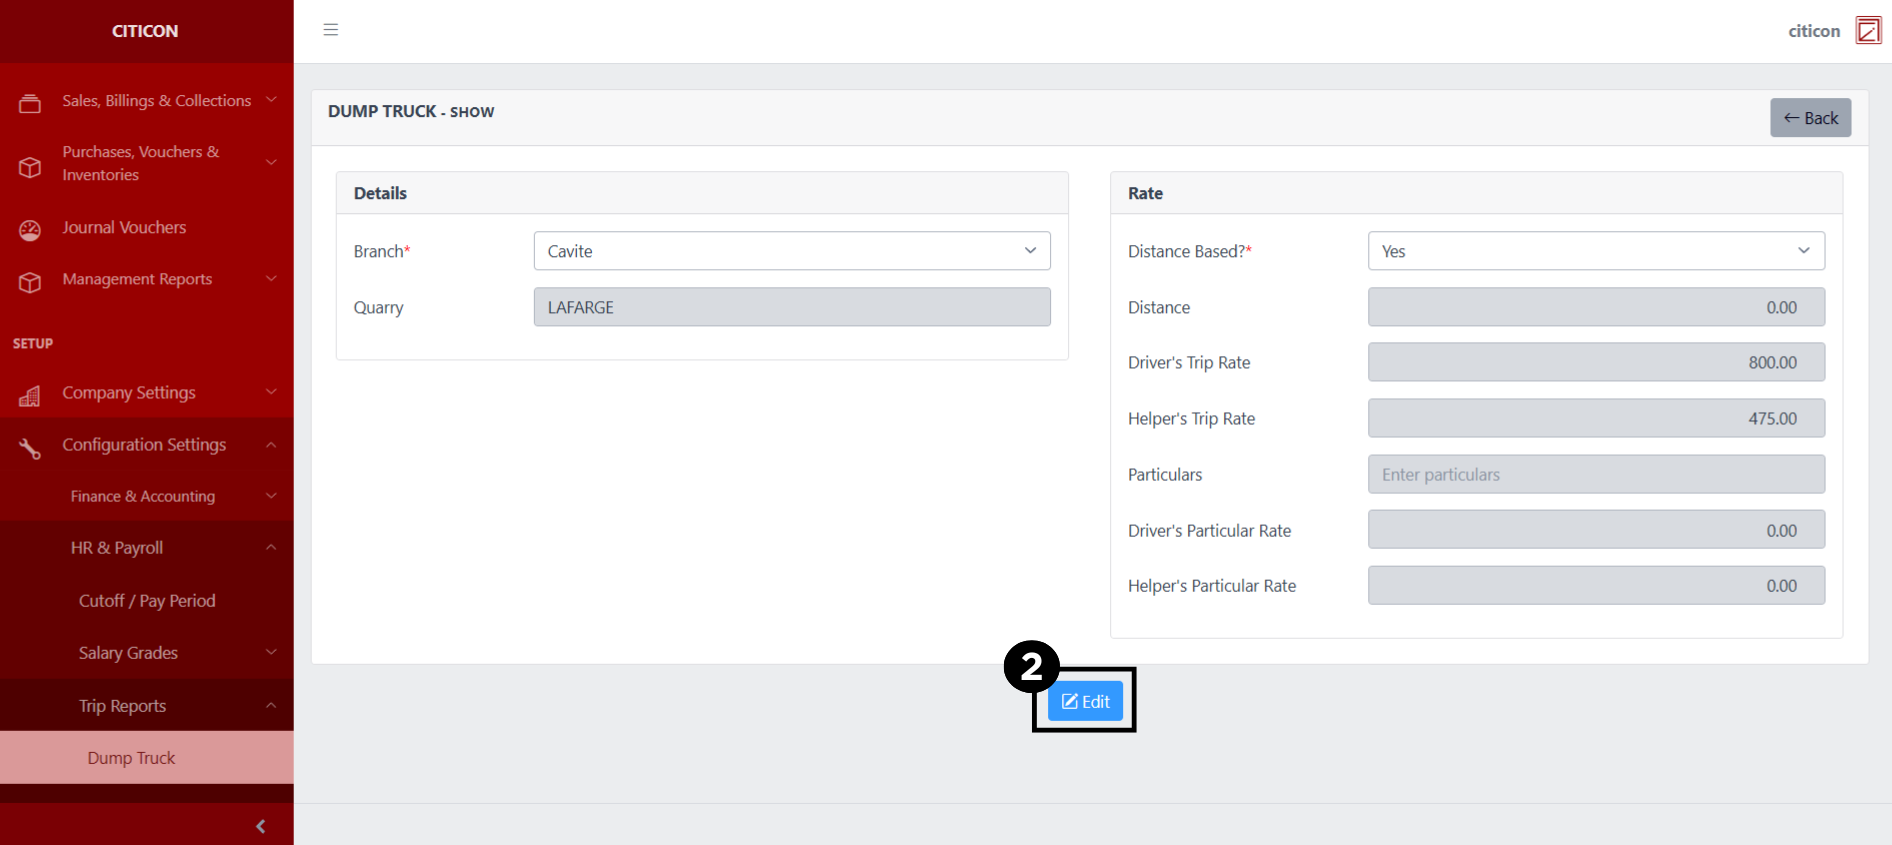Viewport: 1892px width, 845px height.
Task: Click the Particulars input field
Action: 1595,474
